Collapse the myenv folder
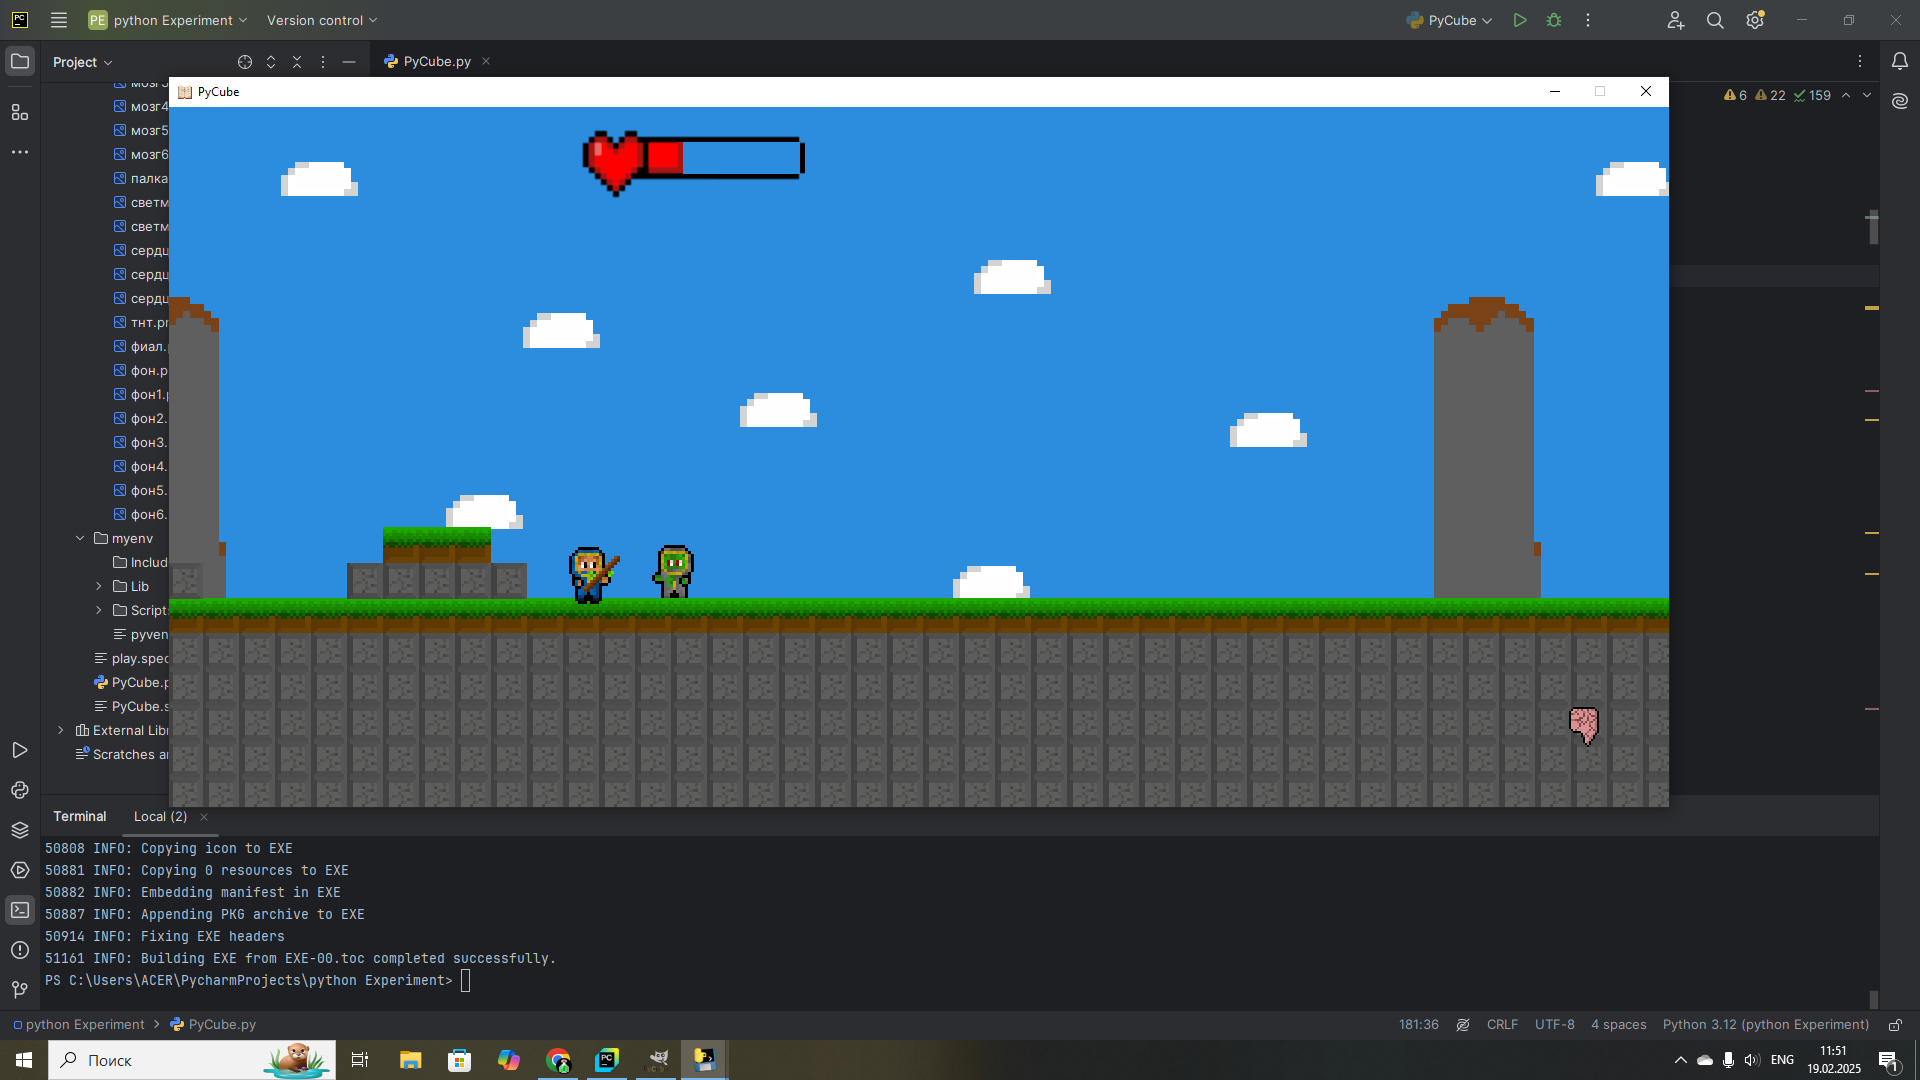The height and width of the screenshot is (1080, 1920). tap(80, 538)
